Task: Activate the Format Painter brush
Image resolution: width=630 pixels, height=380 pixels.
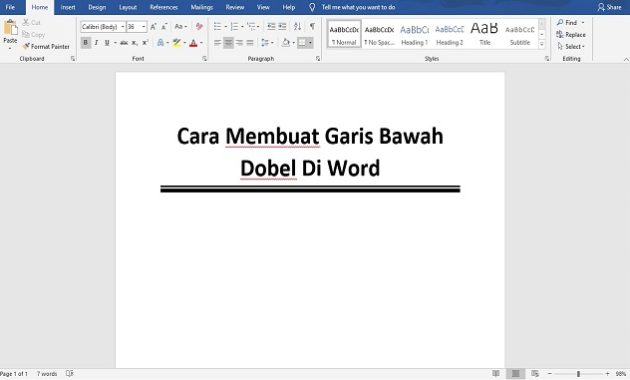Action: [x=26, y=47]
